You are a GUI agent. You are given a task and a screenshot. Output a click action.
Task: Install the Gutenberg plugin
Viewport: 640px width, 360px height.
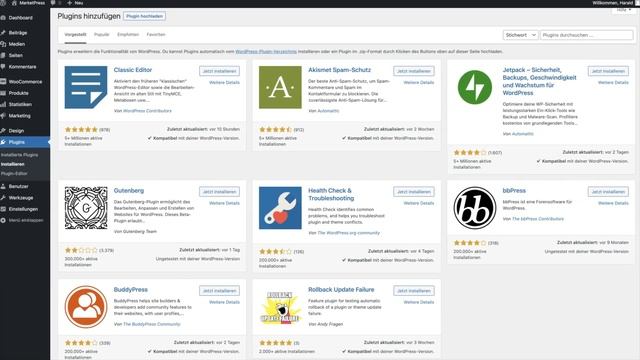click(219, 192)
